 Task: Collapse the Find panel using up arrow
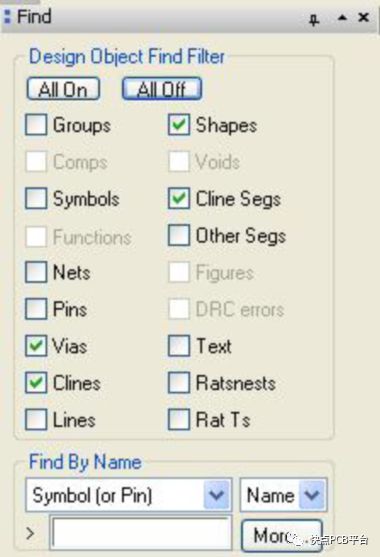click(342, 17)
